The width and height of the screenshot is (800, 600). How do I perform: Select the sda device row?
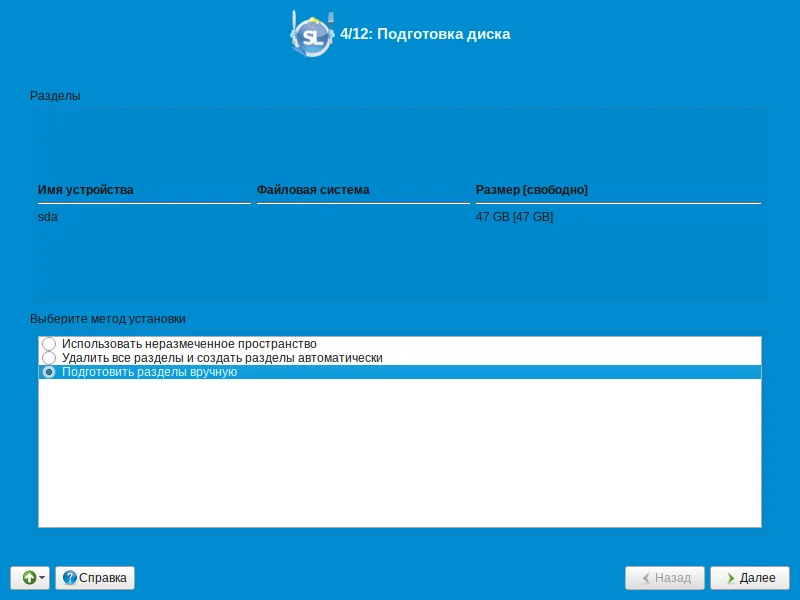click(399, 217)
